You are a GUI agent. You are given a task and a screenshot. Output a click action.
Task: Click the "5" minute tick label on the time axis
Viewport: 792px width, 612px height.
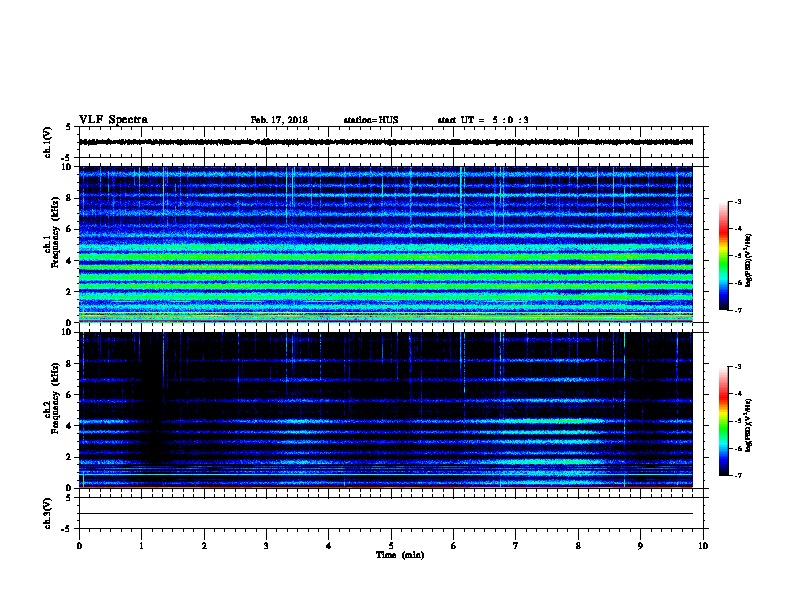point(391,545)
